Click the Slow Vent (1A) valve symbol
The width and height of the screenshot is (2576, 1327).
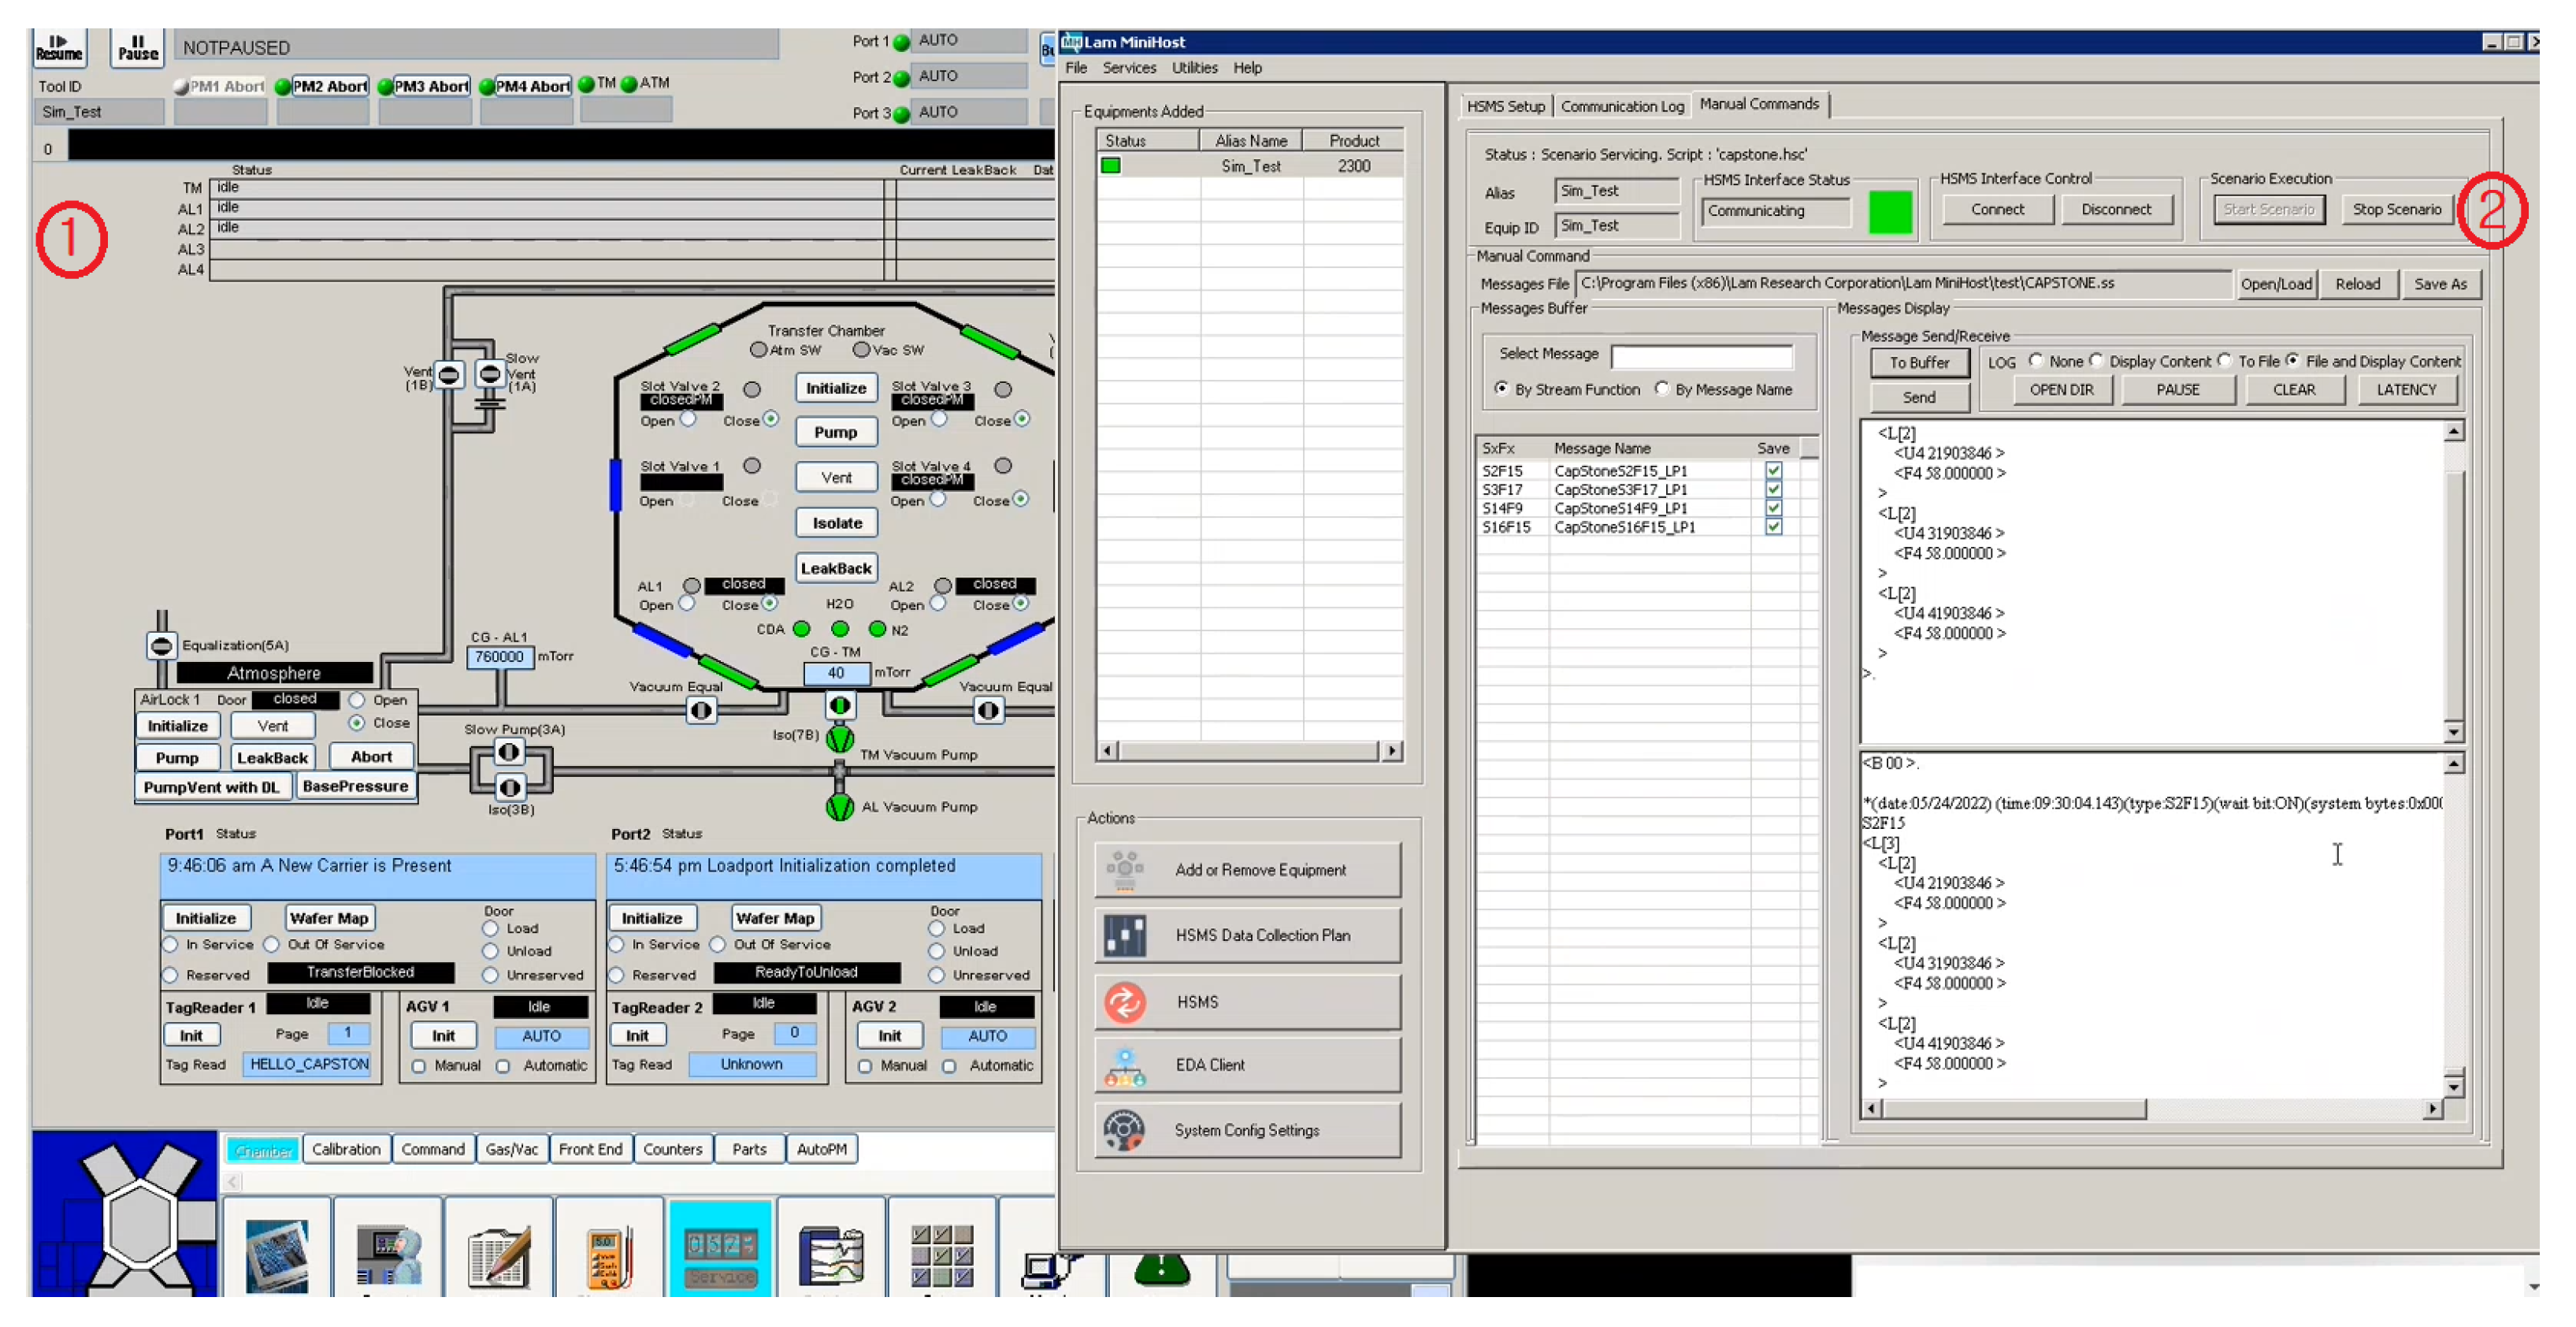(489, 374)
